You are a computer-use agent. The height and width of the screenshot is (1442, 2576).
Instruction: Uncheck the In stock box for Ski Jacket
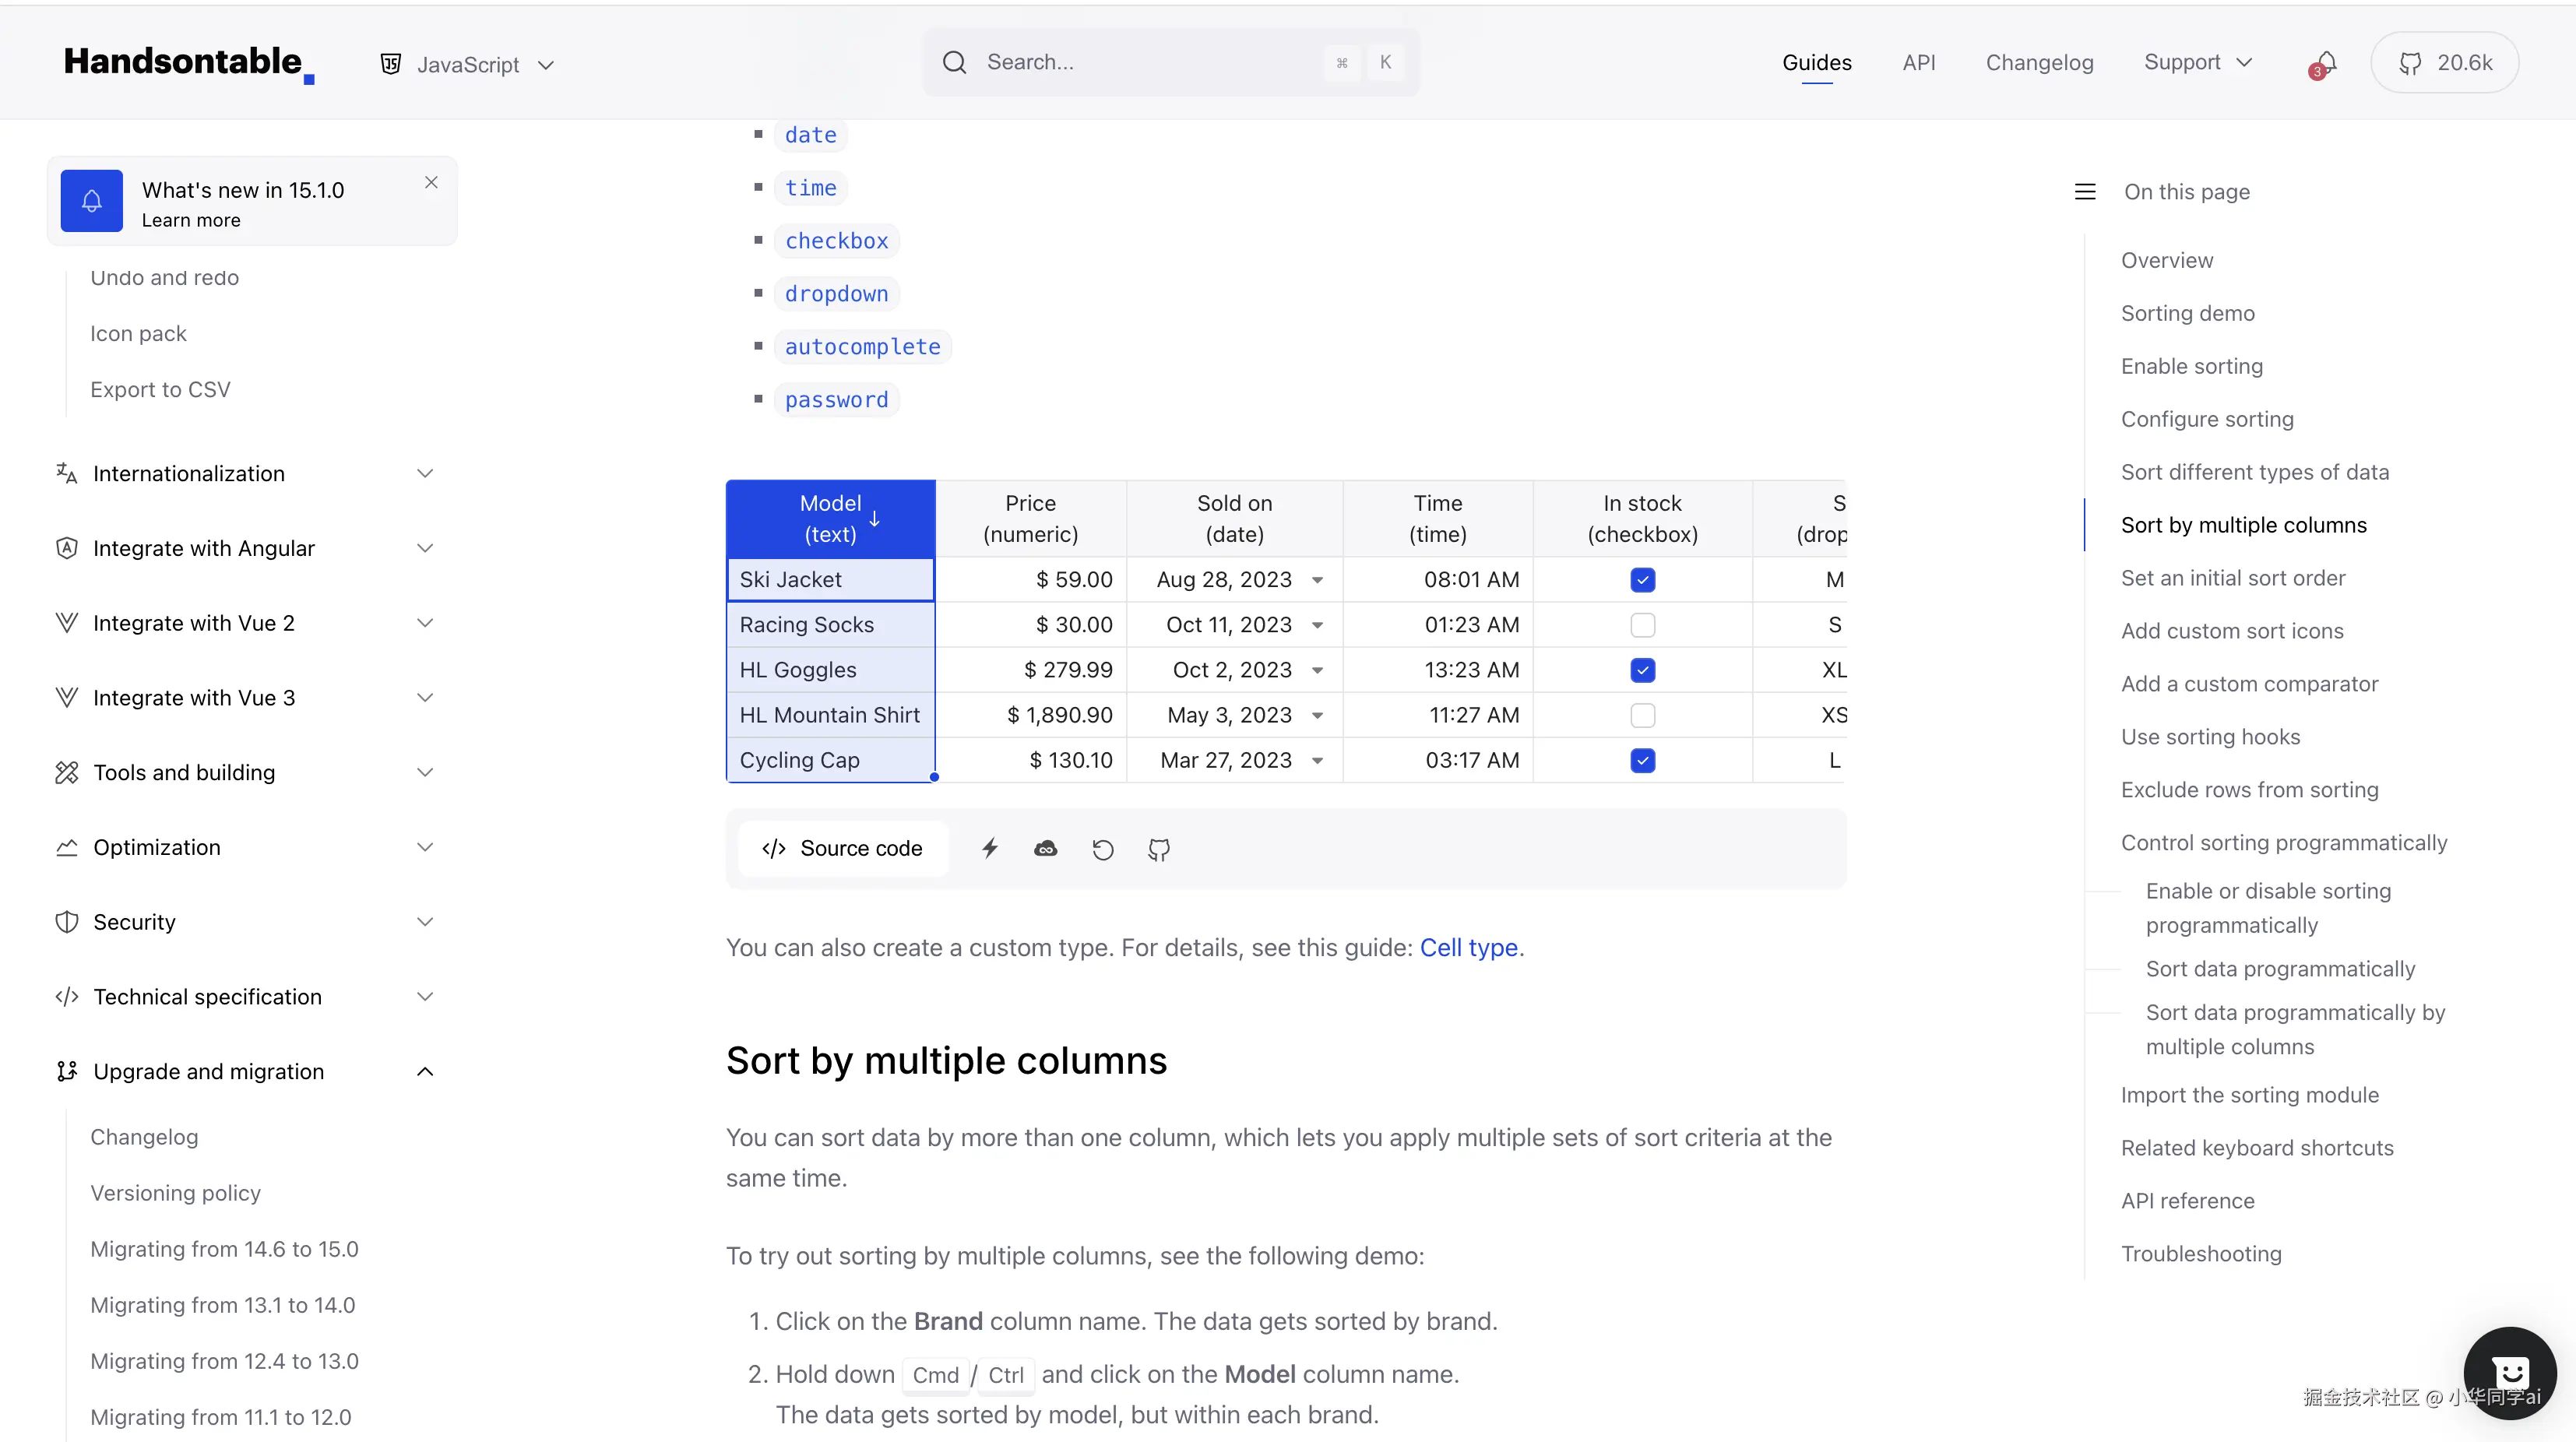coord(1642,580)
